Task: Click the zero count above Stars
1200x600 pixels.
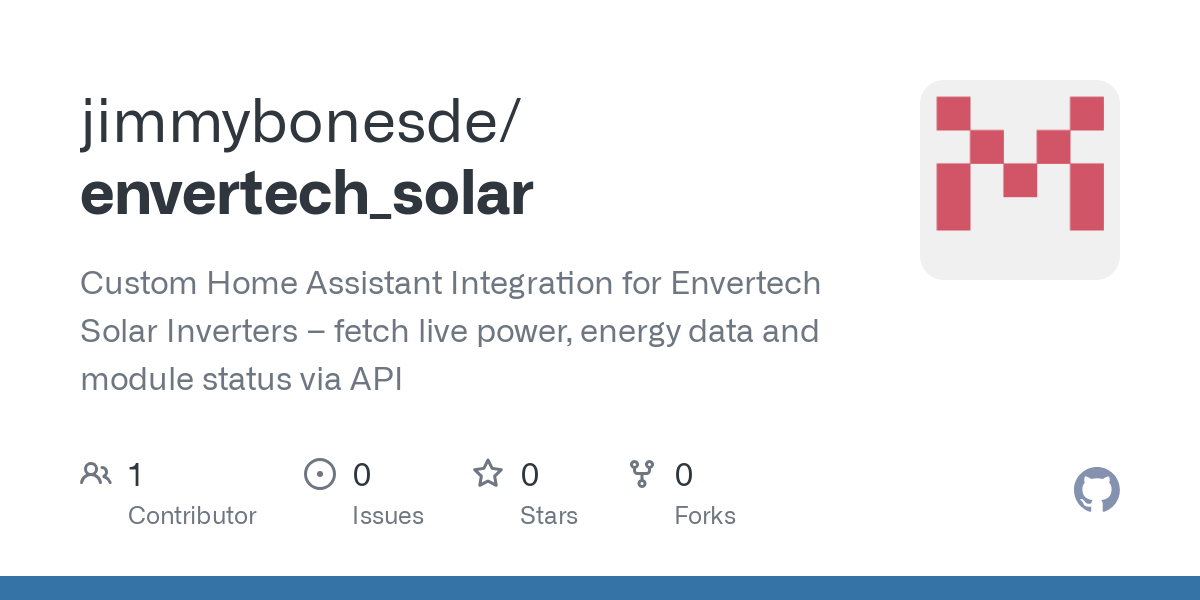Action: [x=530, y=475]
